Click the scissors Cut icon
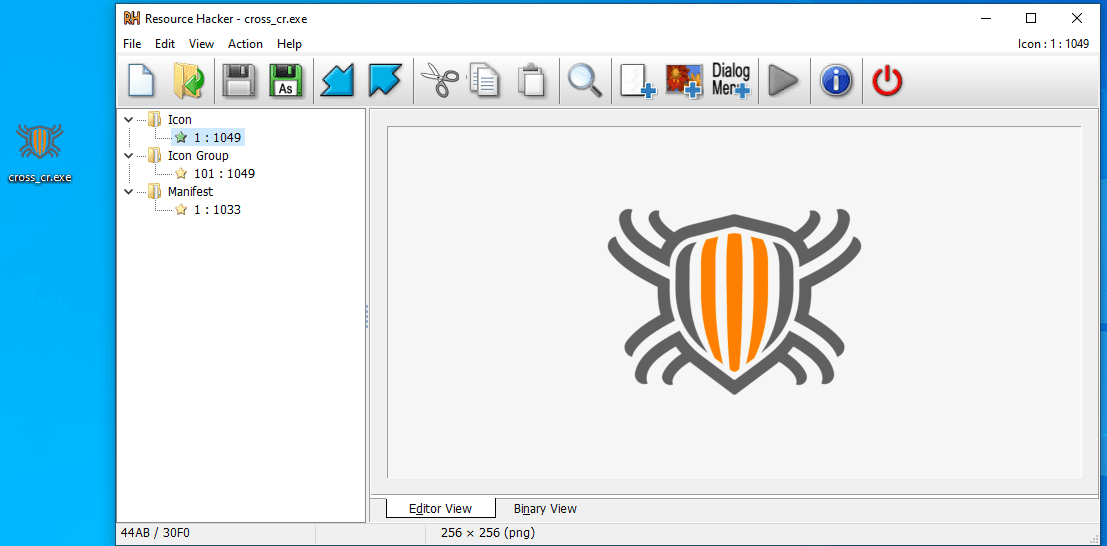1107x546 pixels. (x=439, y=80)
